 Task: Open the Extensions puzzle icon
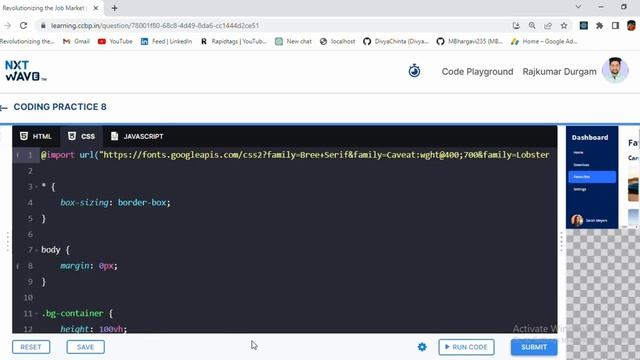point(599,26)
